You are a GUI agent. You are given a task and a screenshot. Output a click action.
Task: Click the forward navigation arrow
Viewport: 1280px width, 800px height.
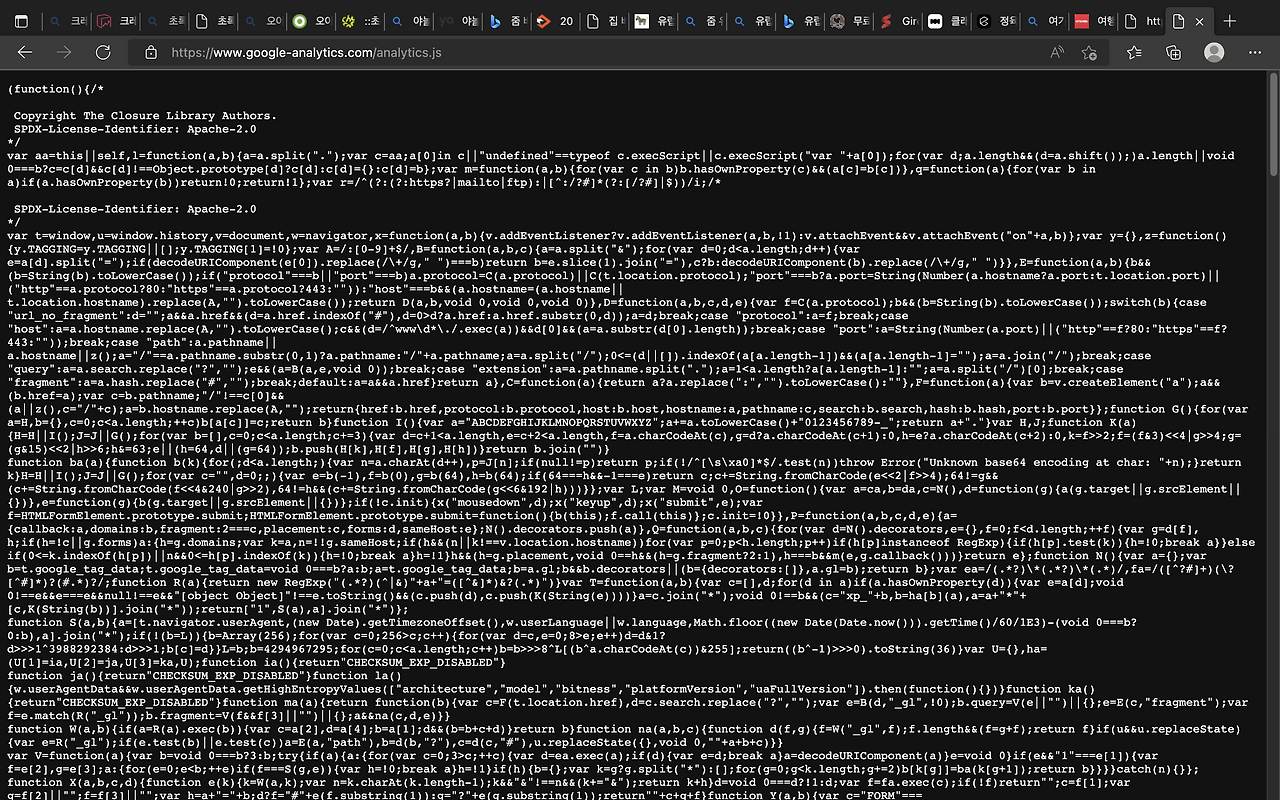[x=64, y=52]
